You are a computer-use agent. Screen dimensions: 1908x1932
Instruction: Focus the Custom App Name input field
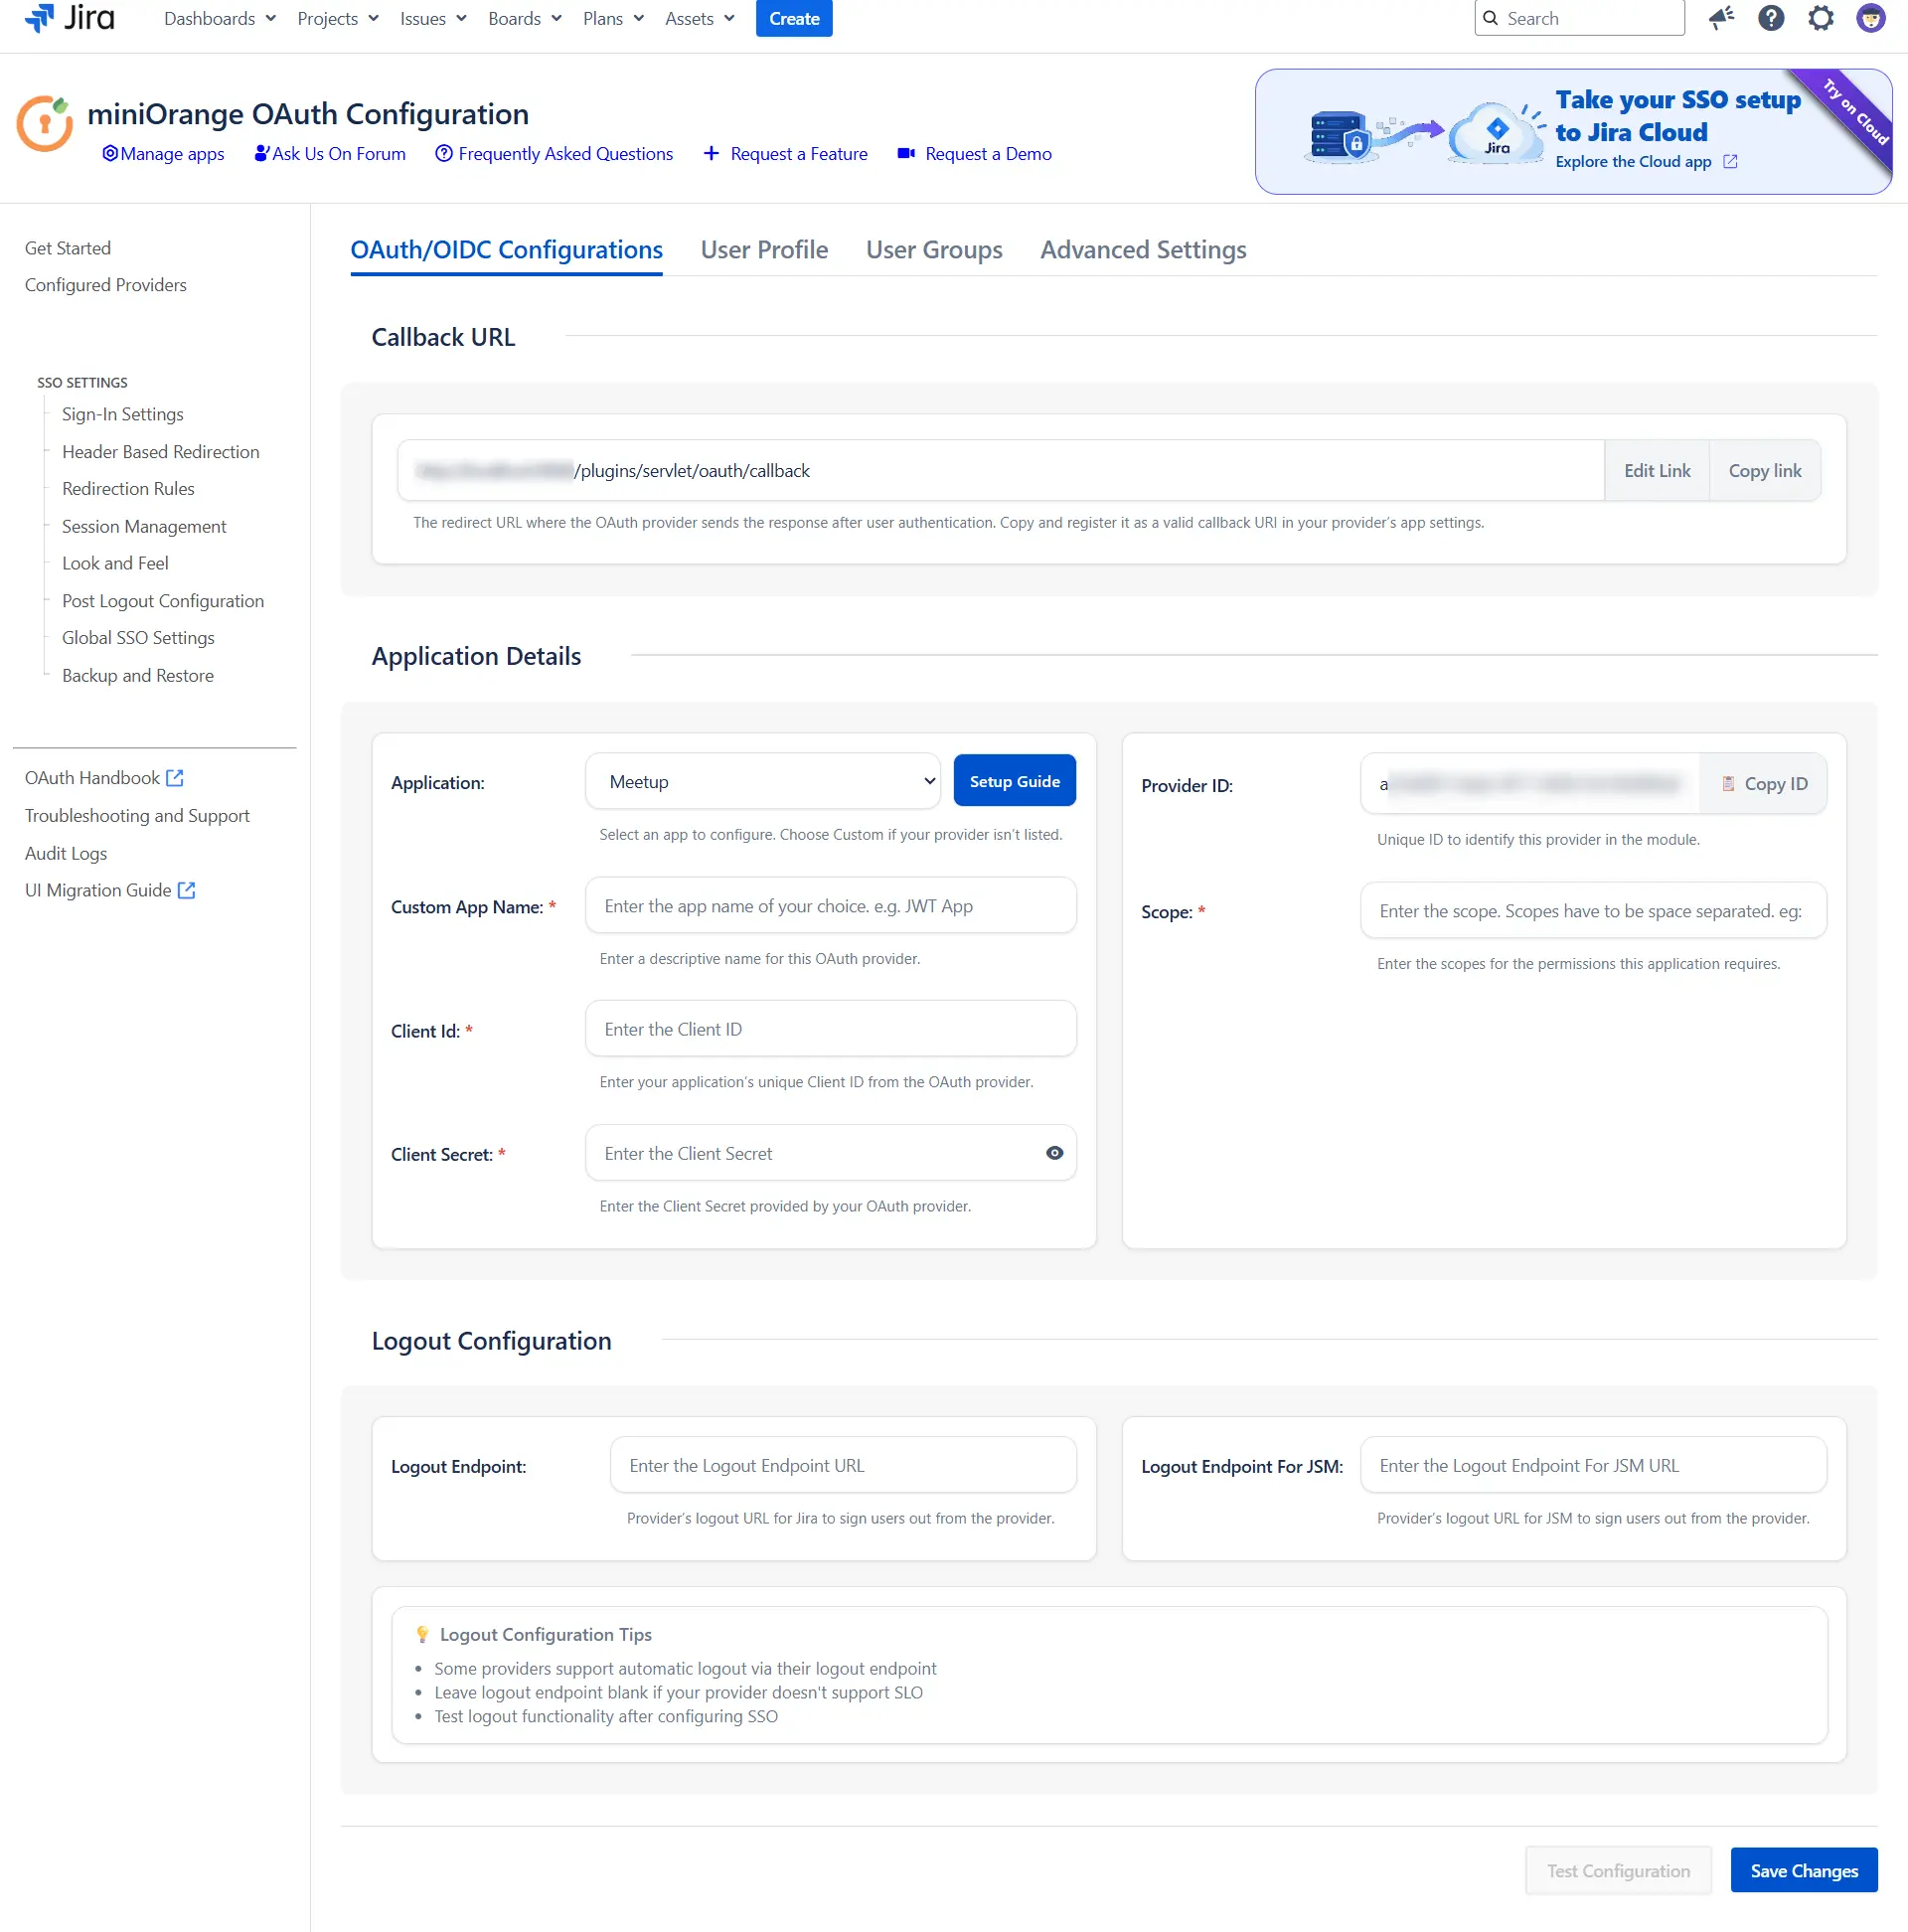point(831,906)
